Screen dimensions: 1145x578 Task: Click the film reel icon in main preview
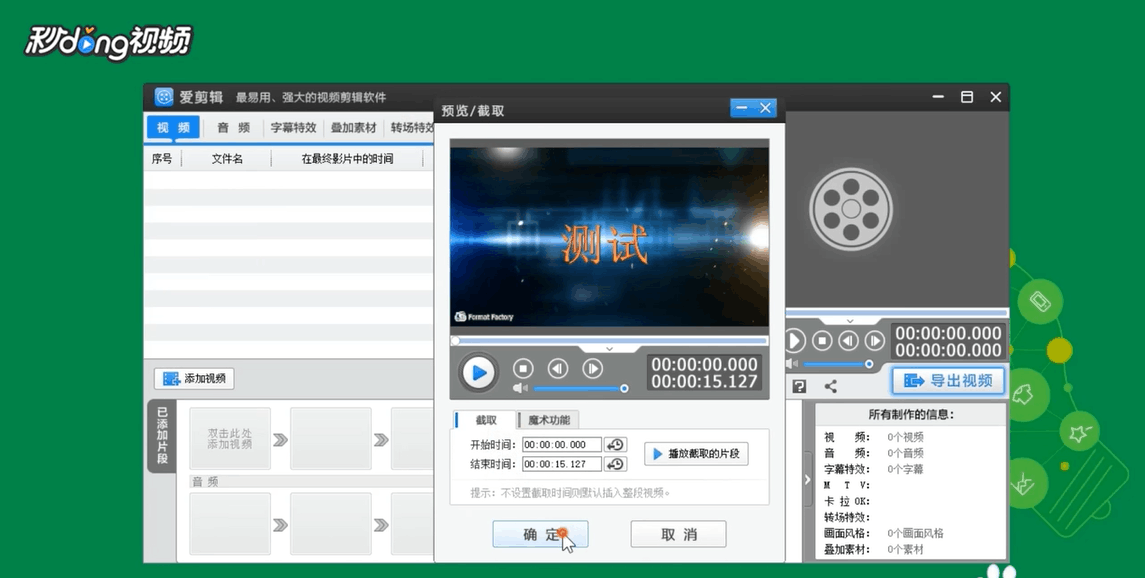point(851,209)
